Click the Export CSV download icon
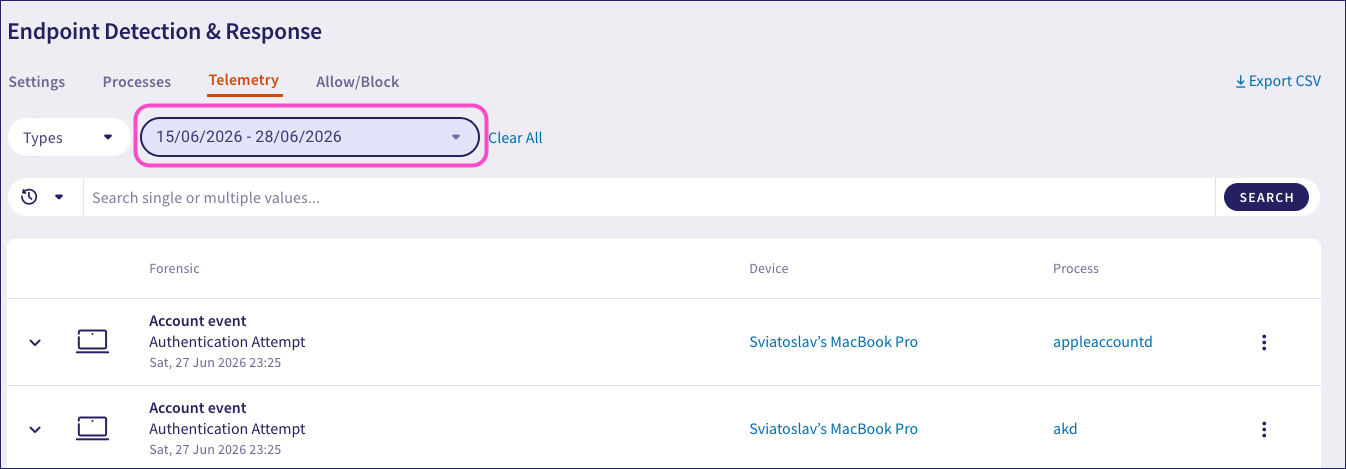1346x469 pixels. point(1241,81)
